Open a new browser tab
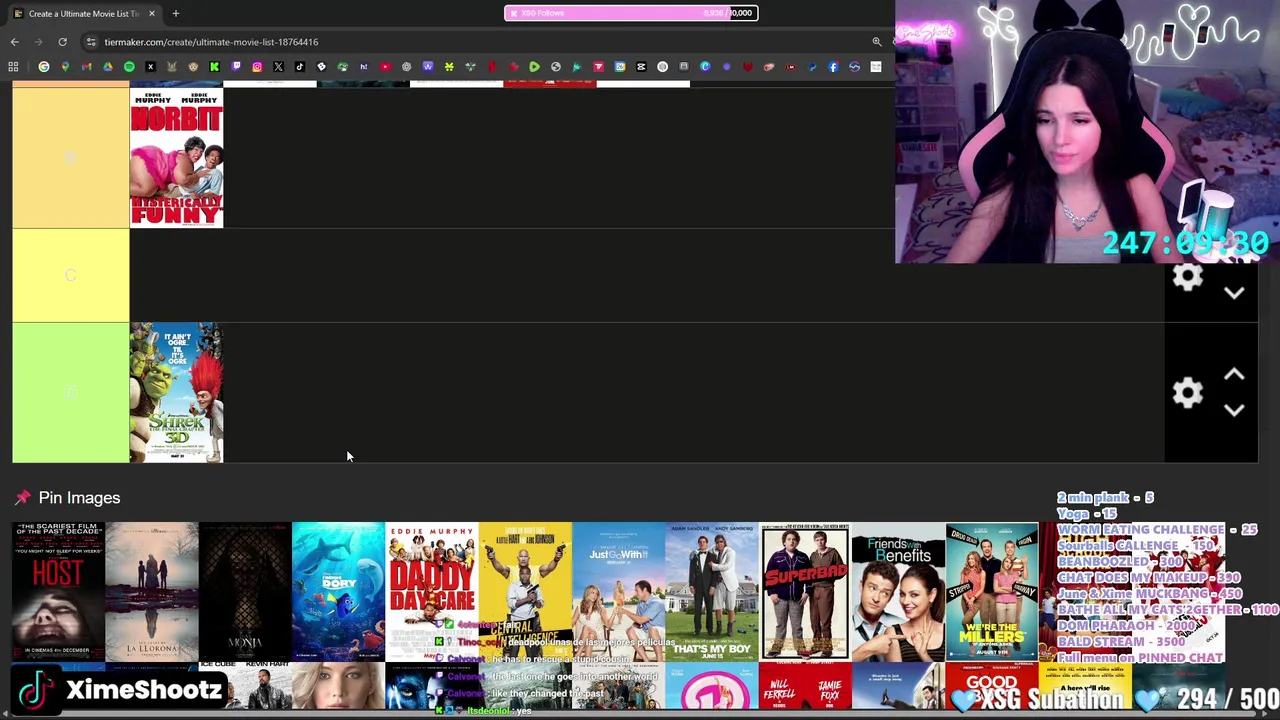The width and height of the screenshot is (1280, 720). coord(175,13)
